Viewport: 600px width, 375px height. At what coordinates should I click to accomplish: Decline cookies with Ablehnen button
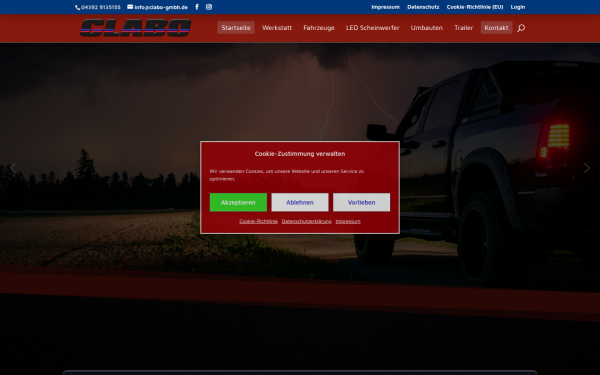pos(300,202)
